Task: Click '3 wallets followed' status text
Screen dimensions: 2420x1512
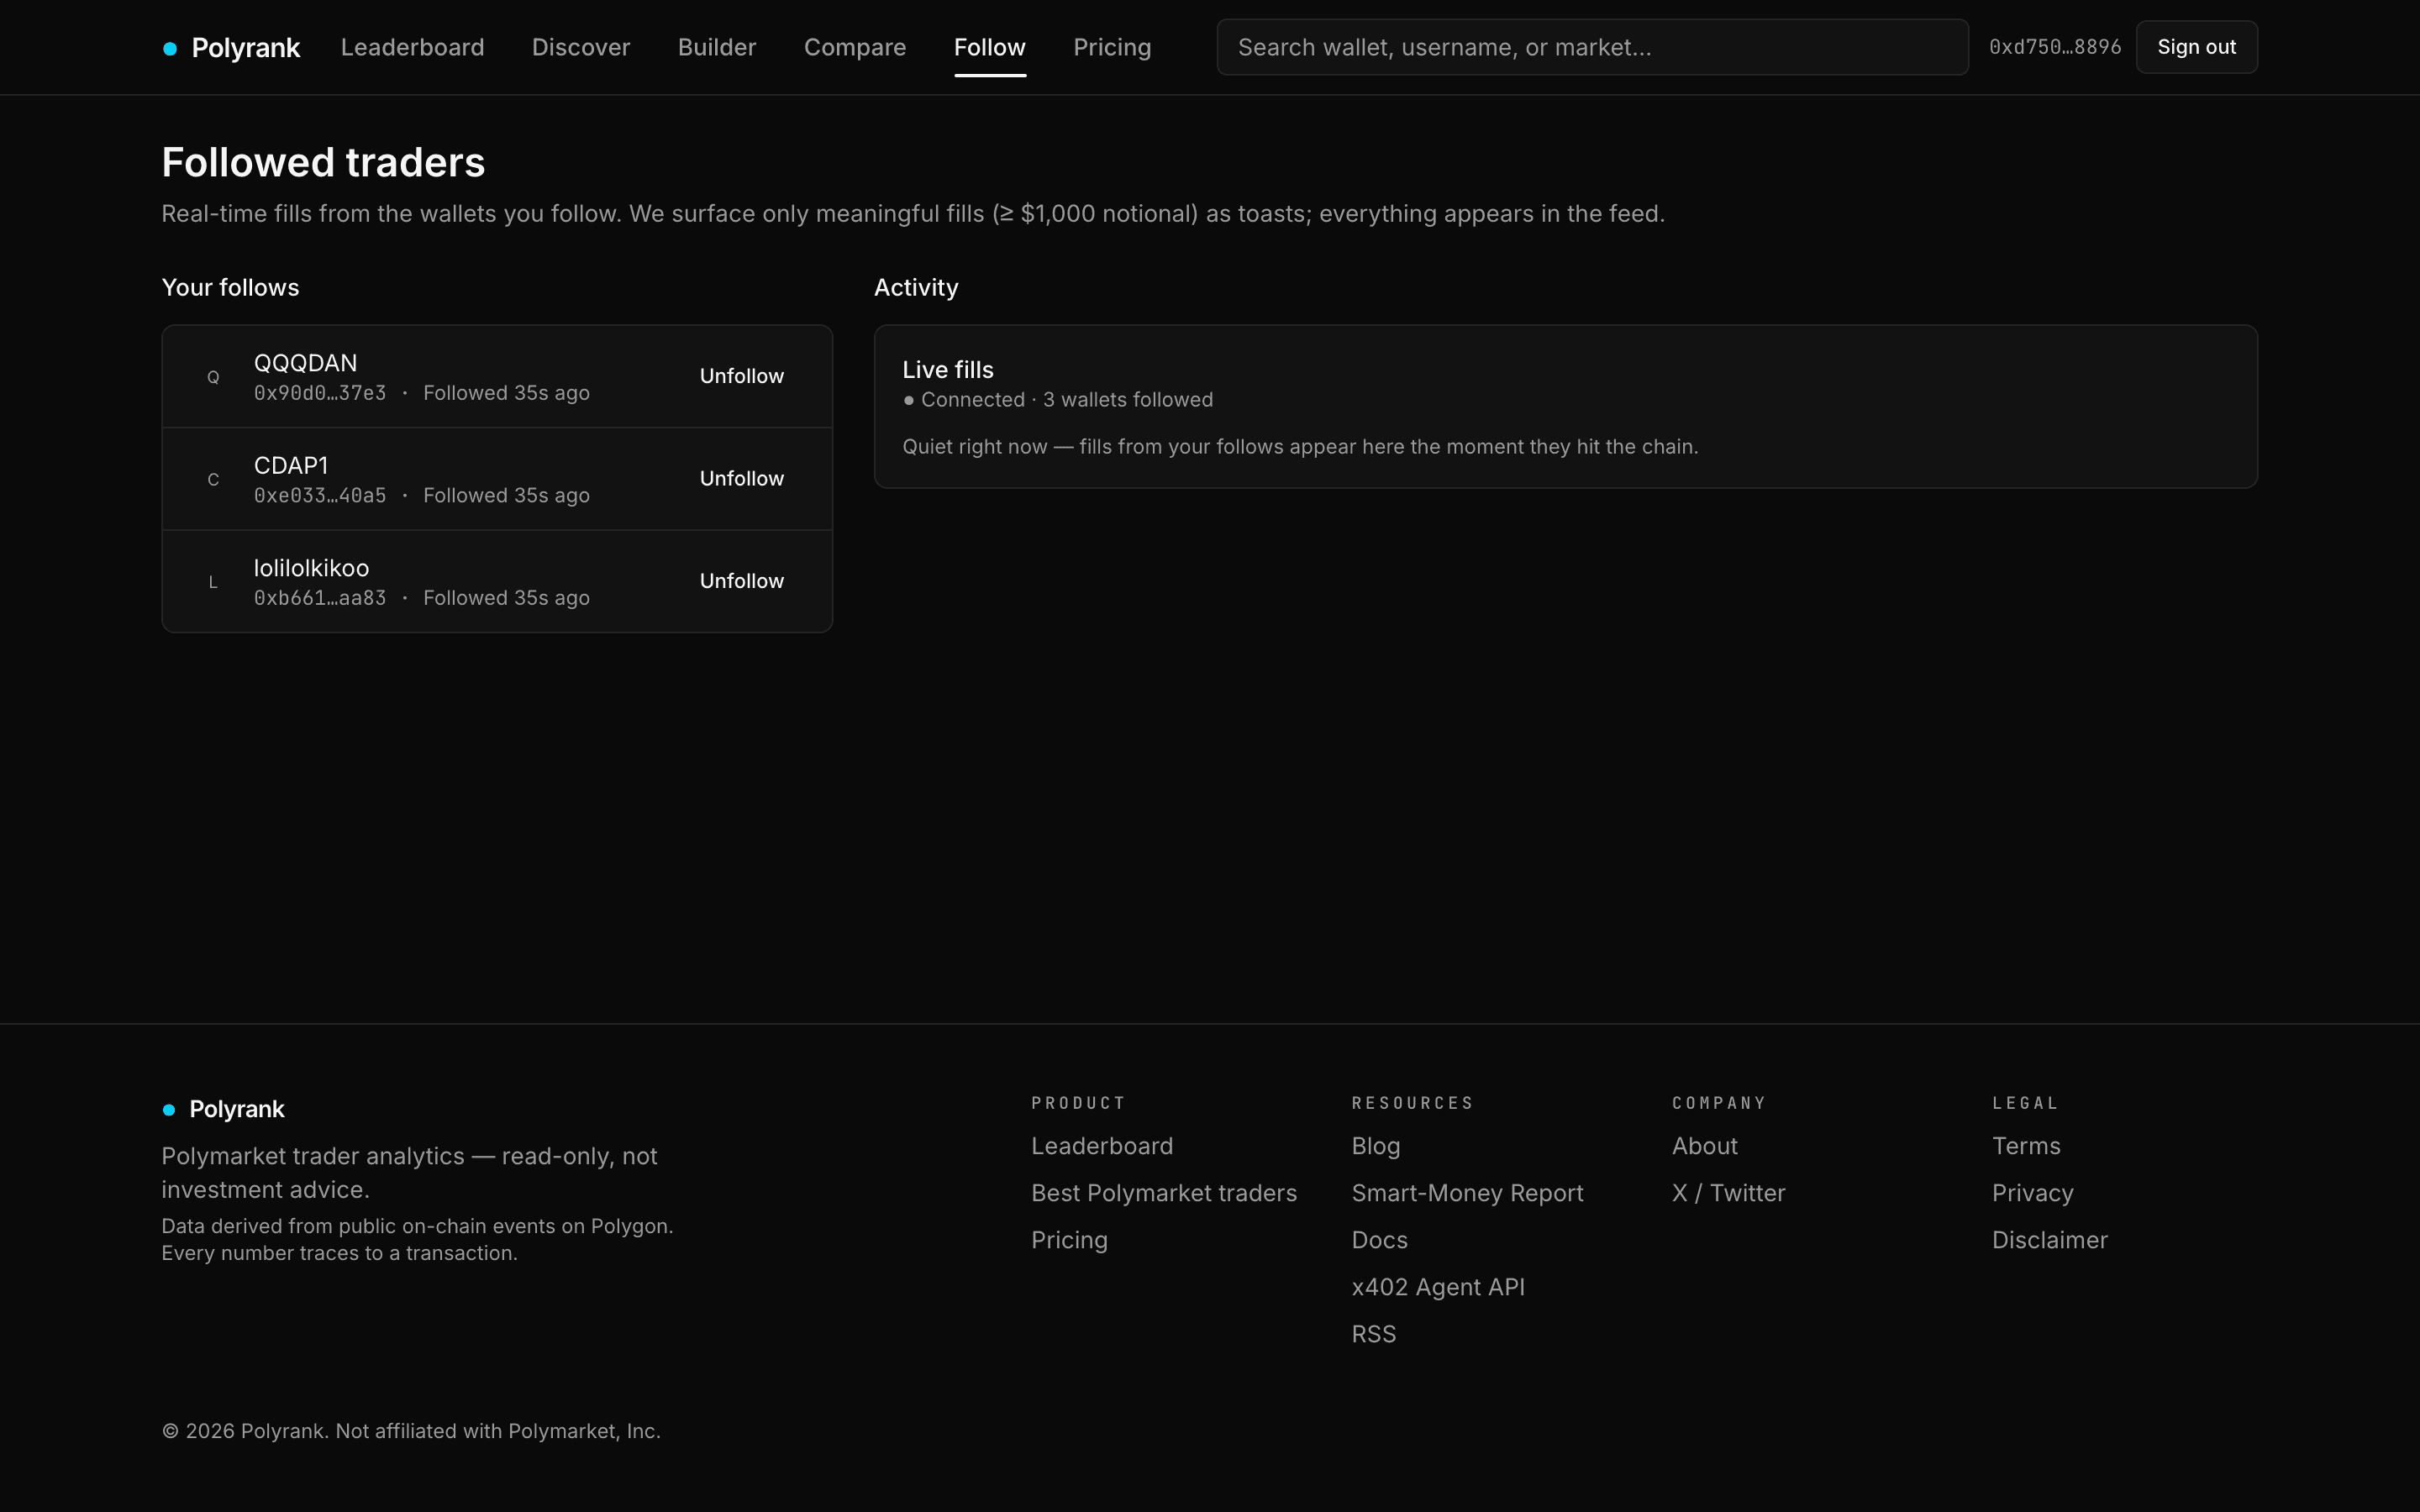Action: [1128, 400]
